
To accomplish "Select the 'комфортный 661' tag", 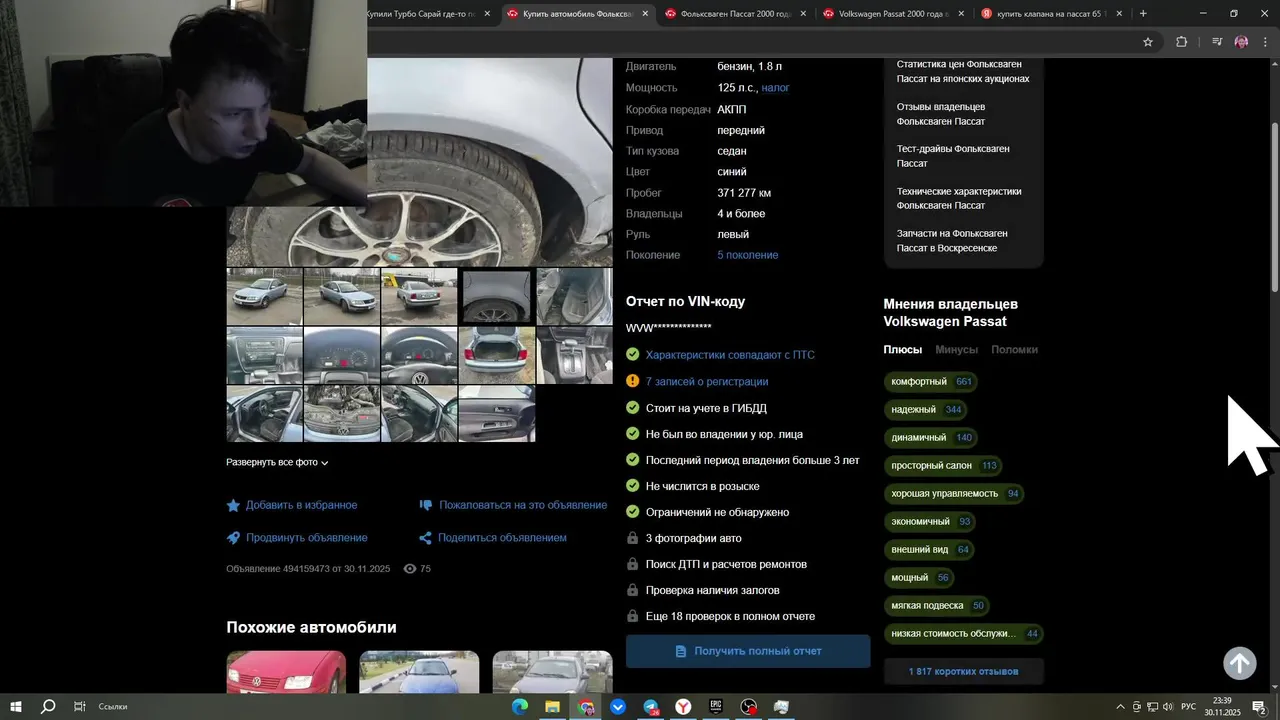I will 931,382.
